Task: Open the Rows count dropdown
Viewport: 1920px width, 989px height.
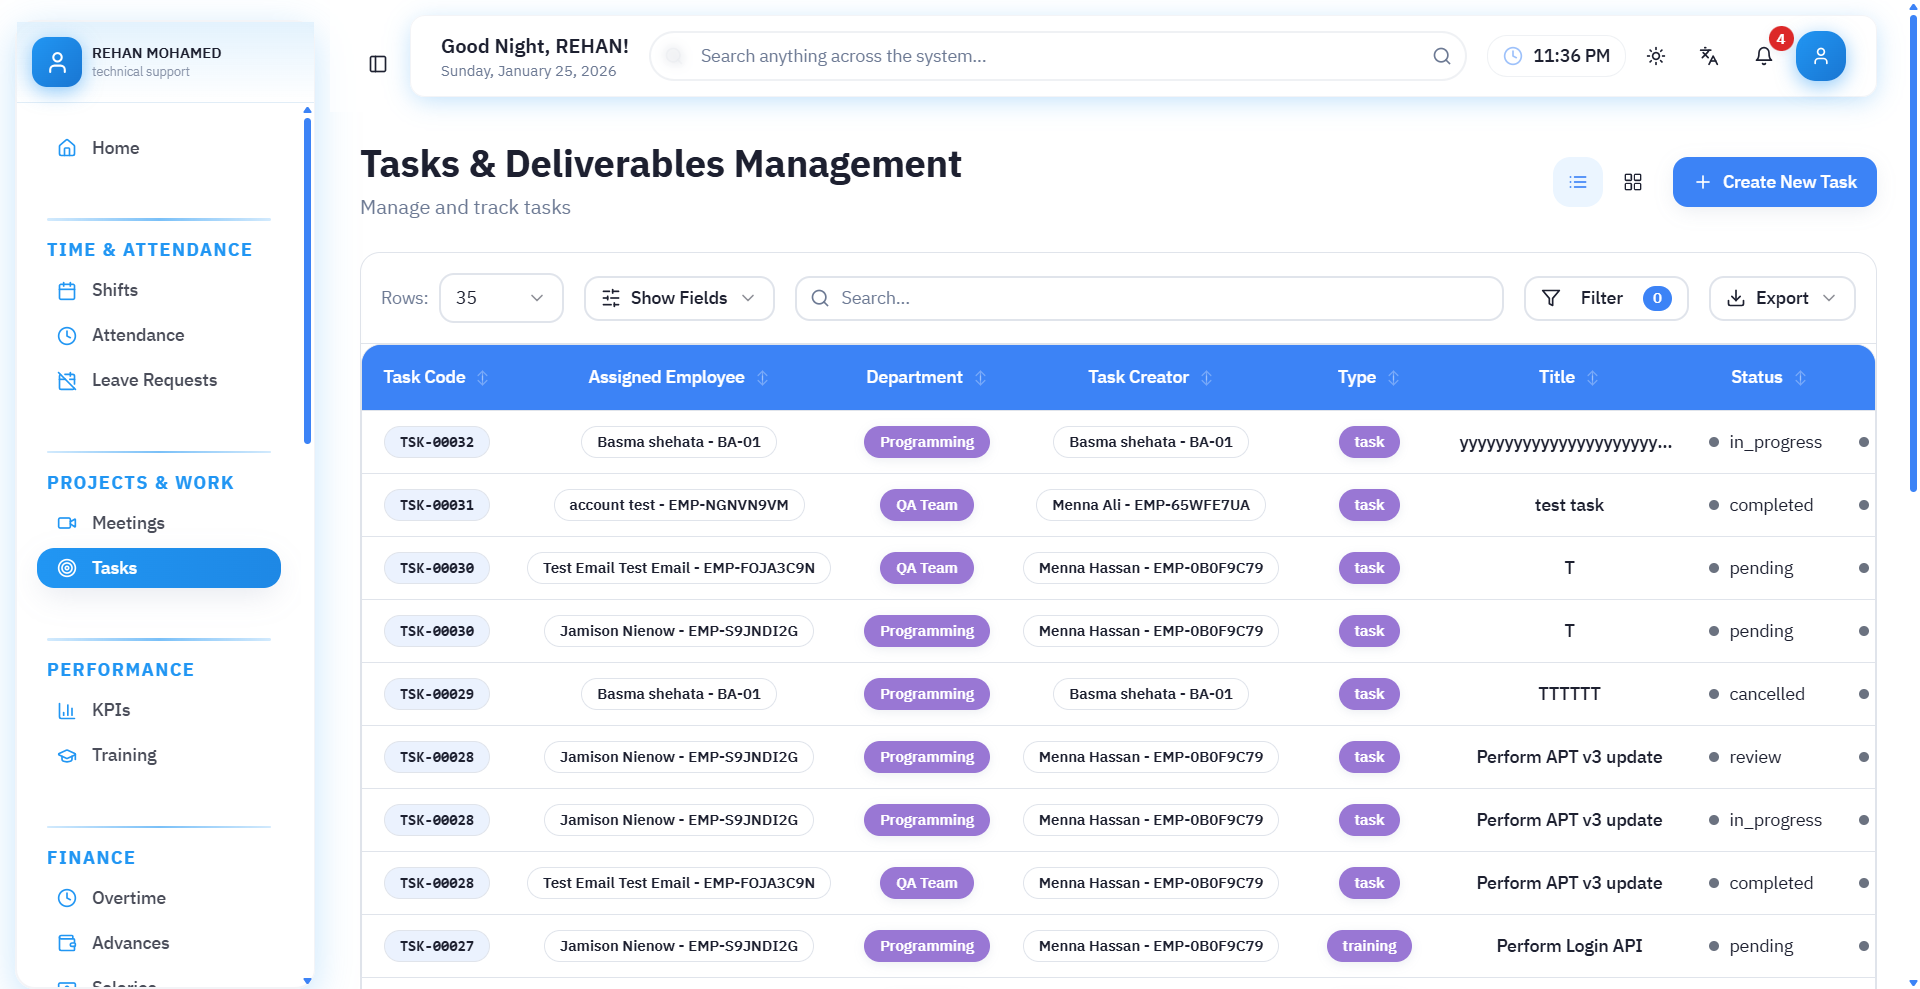Action: point(501,298)
